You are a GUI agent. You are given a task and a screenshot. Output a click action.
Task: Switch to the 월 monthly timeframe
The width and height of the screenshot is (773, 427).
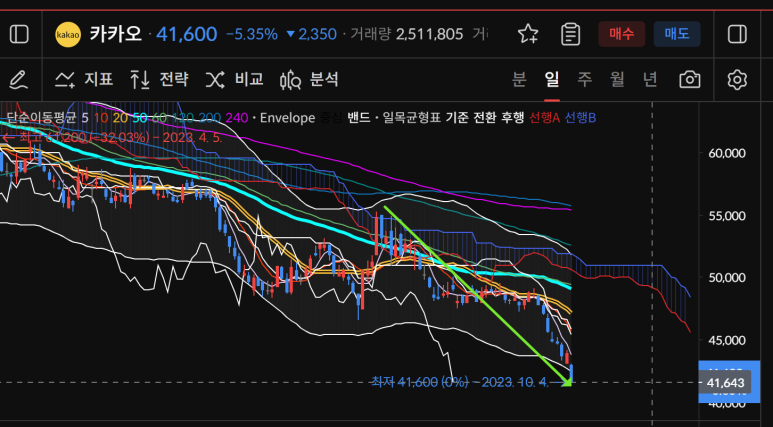(x=617, y=79)
